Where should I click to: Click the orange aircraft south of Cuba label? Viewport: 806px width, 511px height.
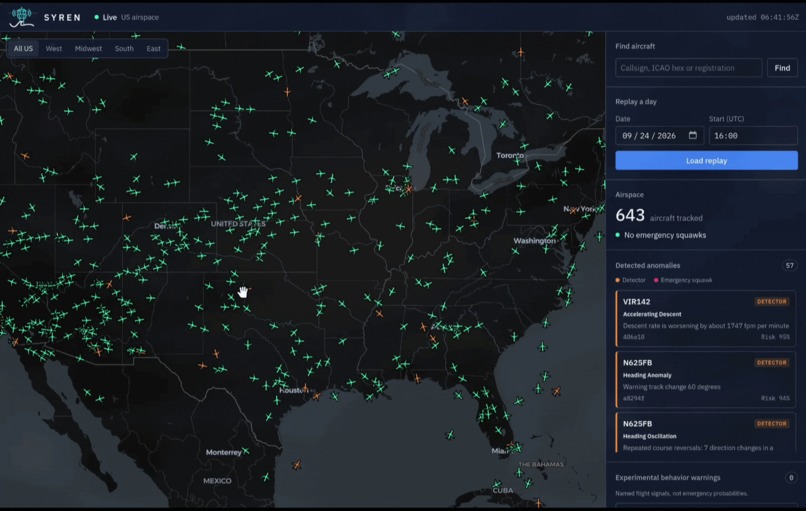[x=538, y=502]
